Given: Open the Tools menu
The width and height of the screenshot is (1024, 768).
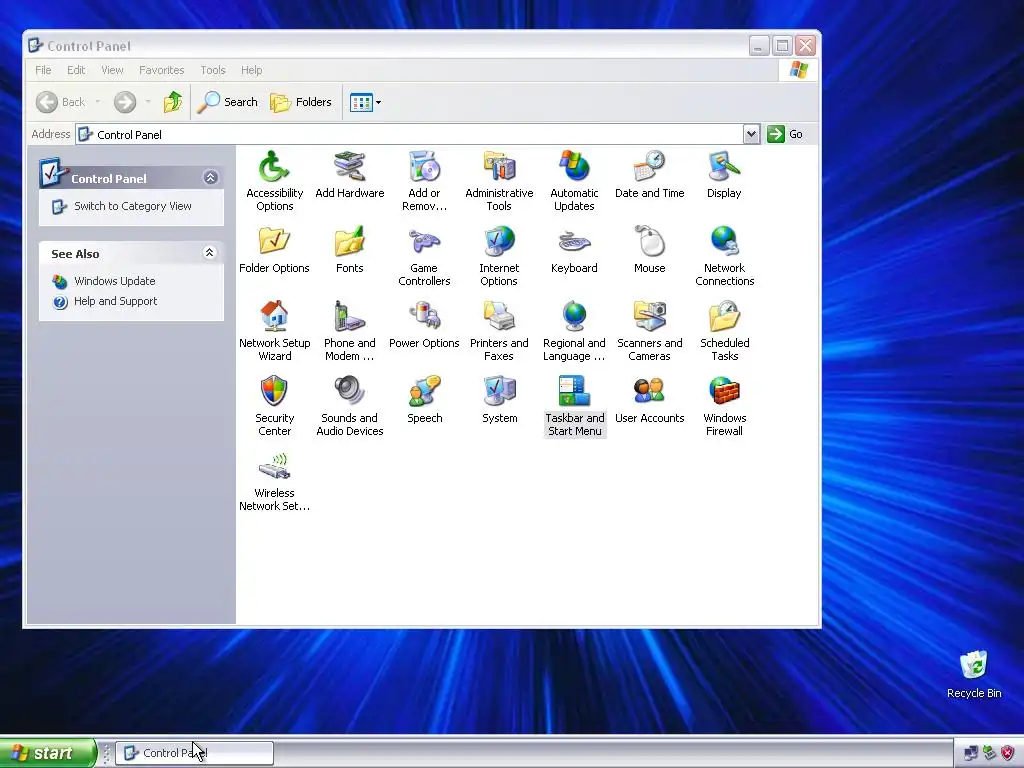Looking at the screenshot, I should click(x=212, y=70).
